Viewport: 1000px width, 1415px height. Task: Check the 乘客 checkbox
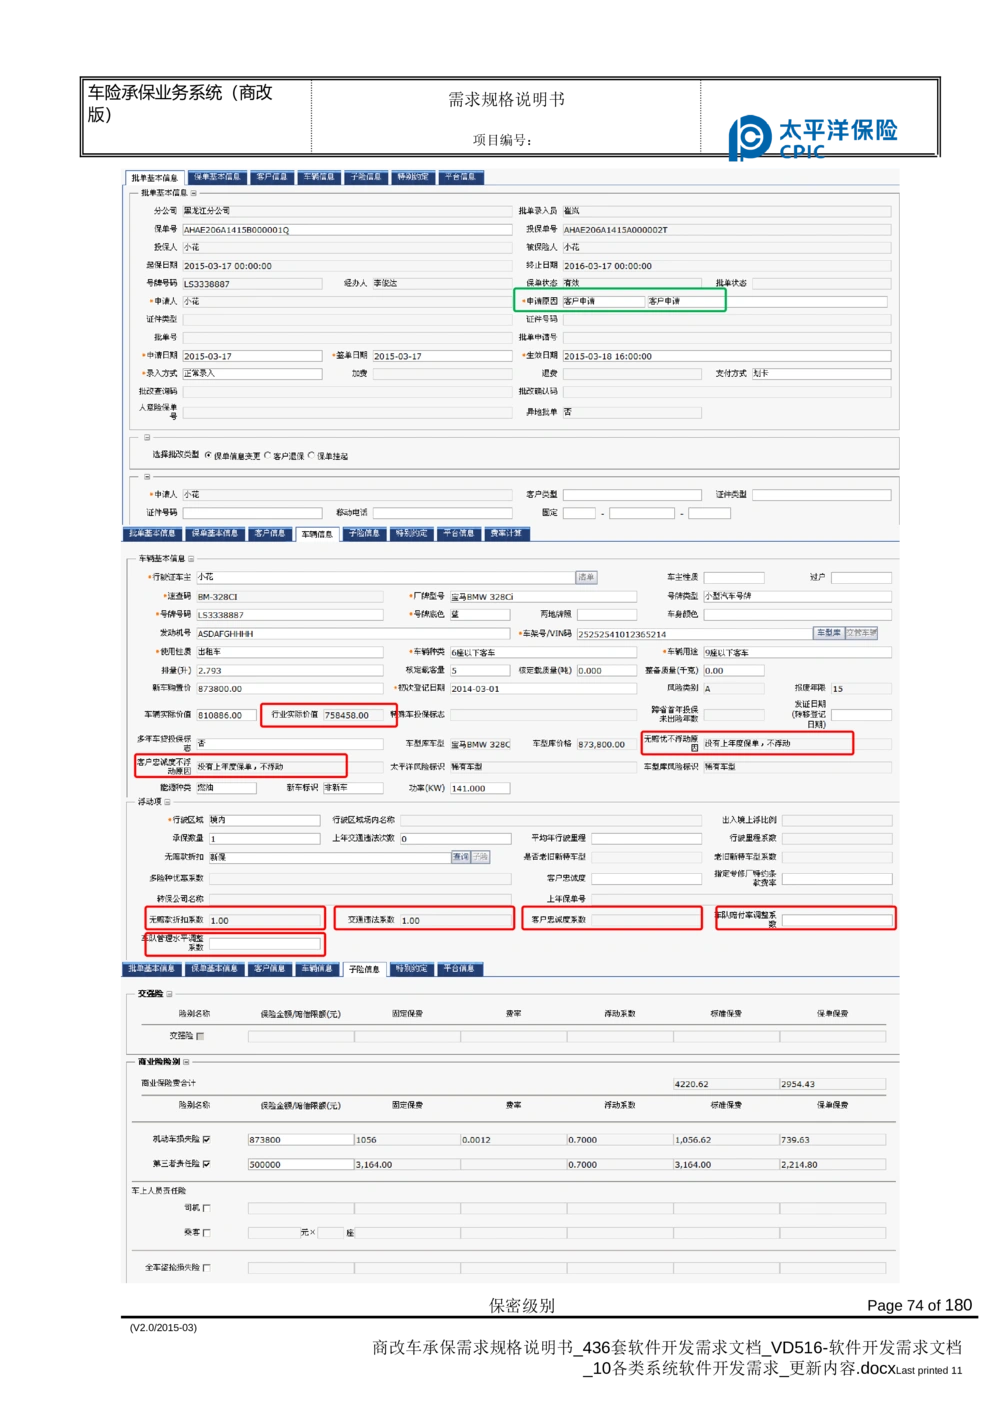pyautogui.click(x=206, y=1233)
